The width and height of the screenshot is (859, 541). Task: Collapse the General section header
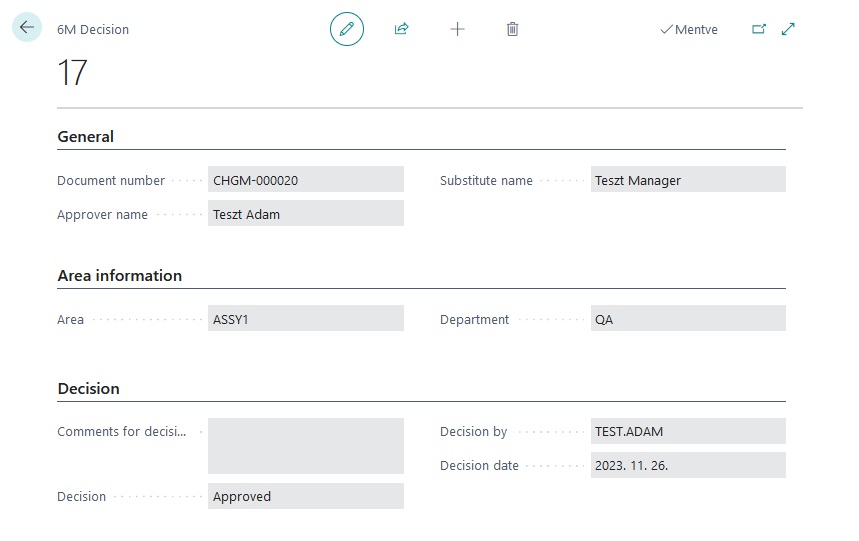[86, 137]
